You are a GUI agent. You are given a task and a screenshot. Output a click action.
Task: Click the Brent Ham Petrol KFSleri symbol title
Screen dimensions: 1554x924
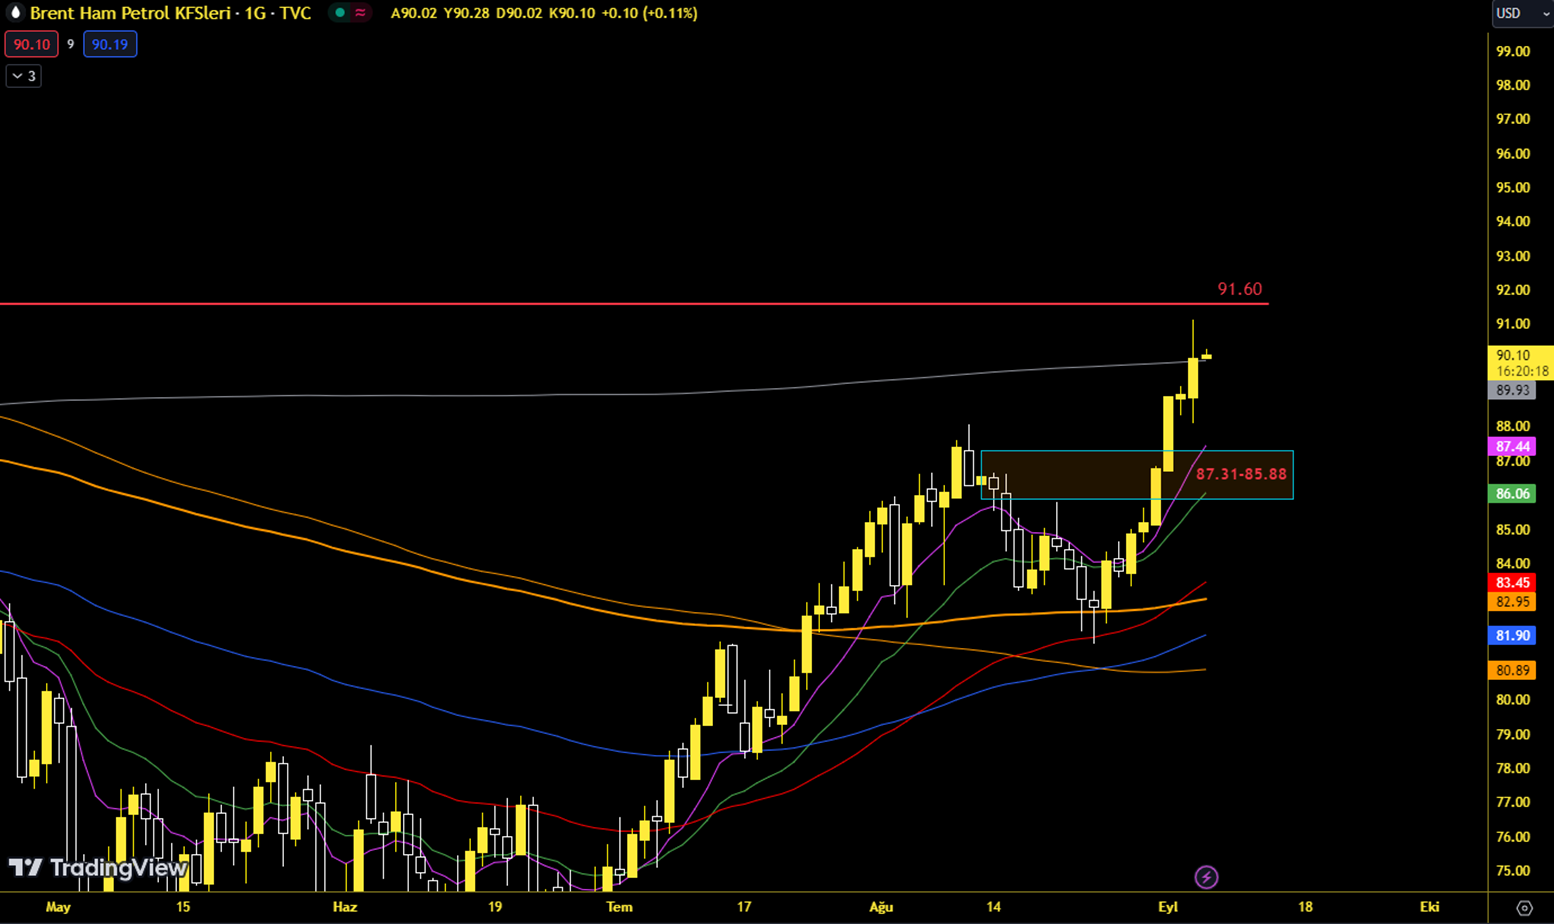point(170,13)
